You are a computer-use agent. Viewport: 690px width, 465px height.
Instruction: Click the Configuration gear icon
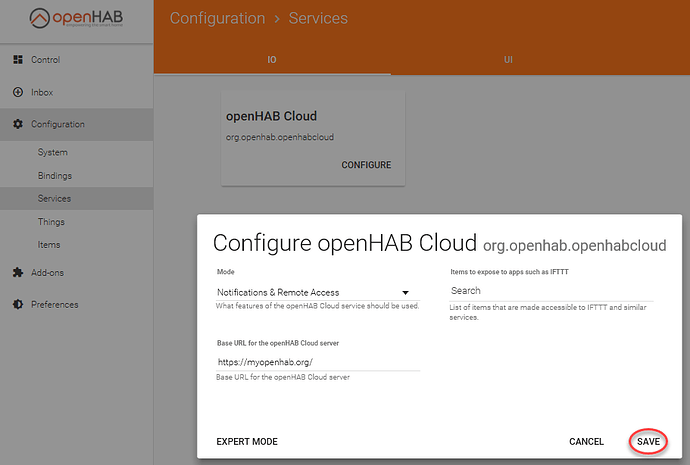18,124
